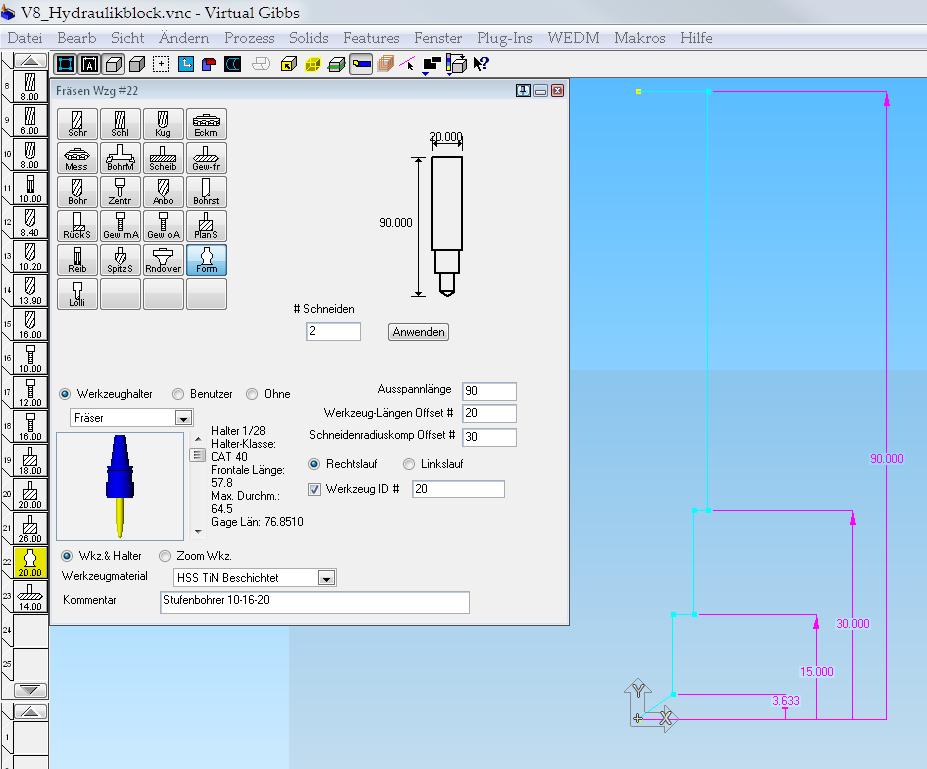The height and width of the screenshot is (769, 927).
Task: Click the context help arrow icon in toolbar
Action: (x=481, y=64)
